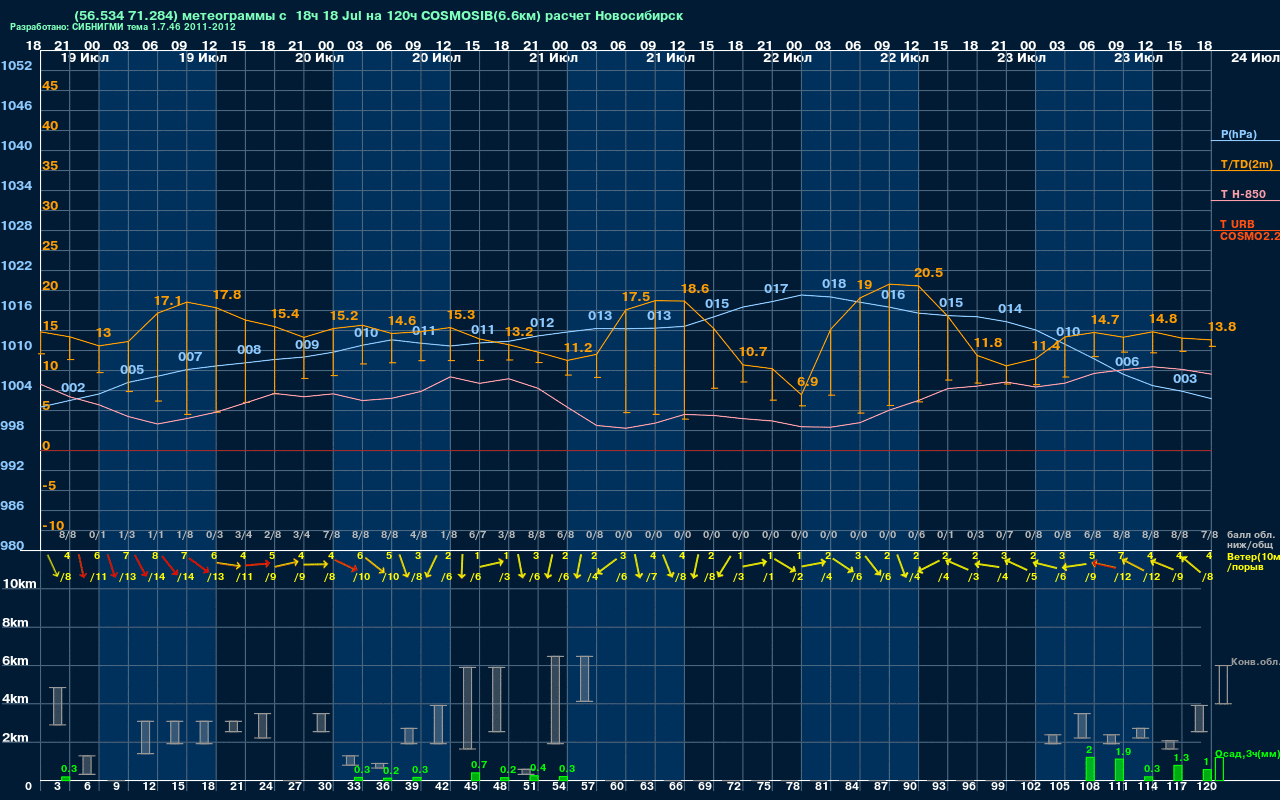1280x800 pixels.
Task: Click the 10.7 temperature value
Action: point(753,351)
